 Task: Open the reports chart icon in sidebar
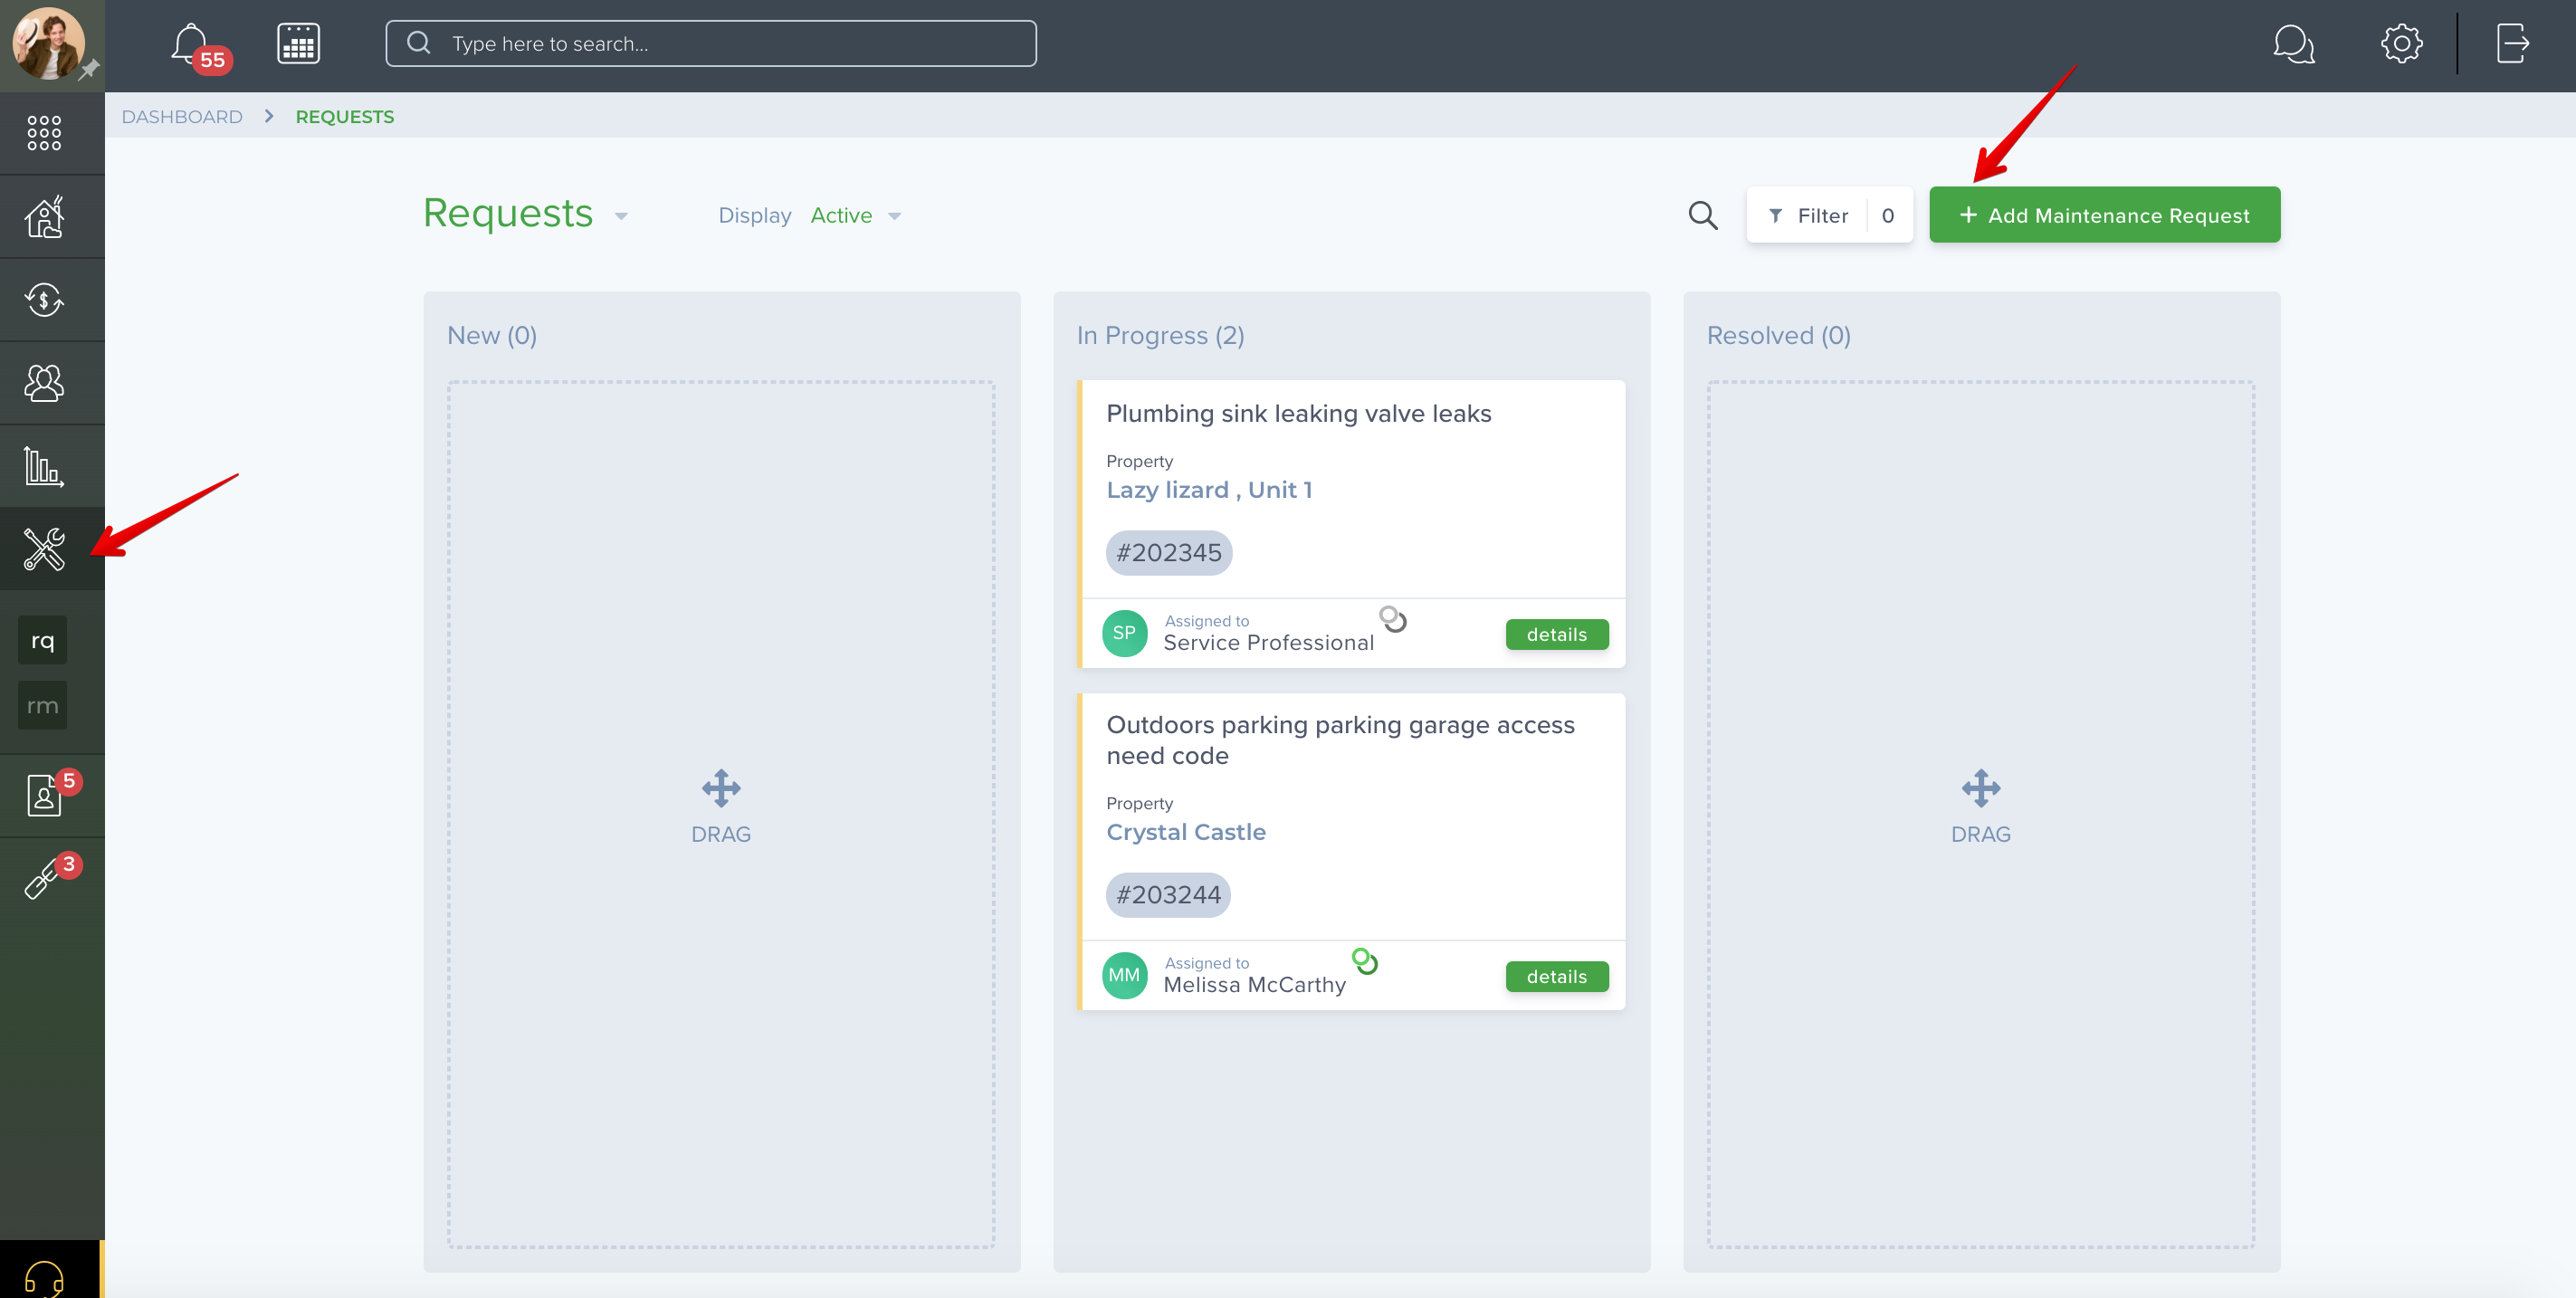44,466
